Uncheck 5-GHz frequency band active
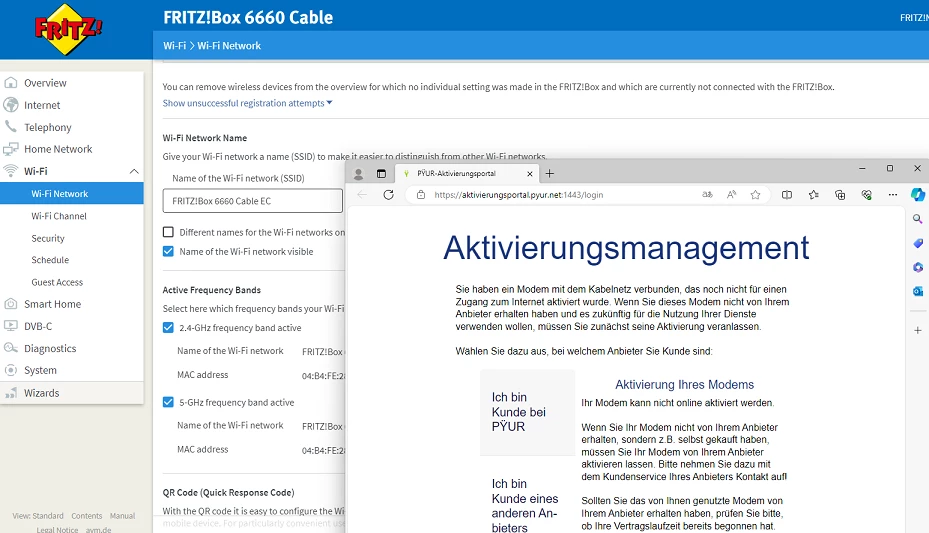929x533 pixels. (x=168, y=402)
